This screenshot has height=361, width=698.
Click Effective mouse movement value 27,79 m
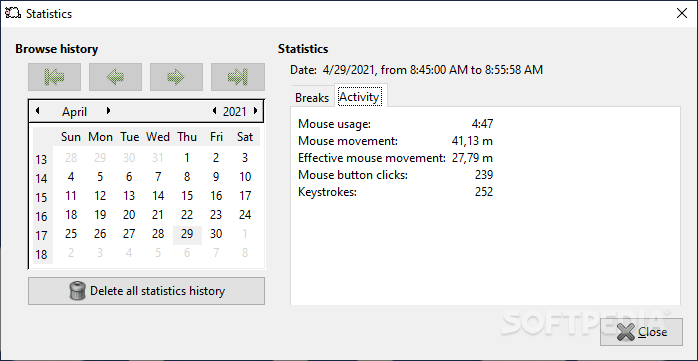472,158
